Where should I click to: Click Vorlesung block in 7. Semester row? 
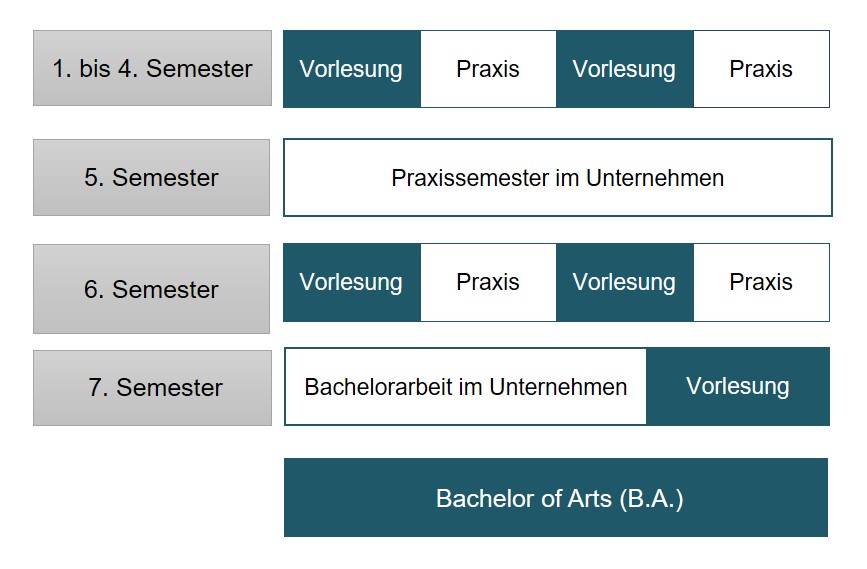click(x=738, y=387)
